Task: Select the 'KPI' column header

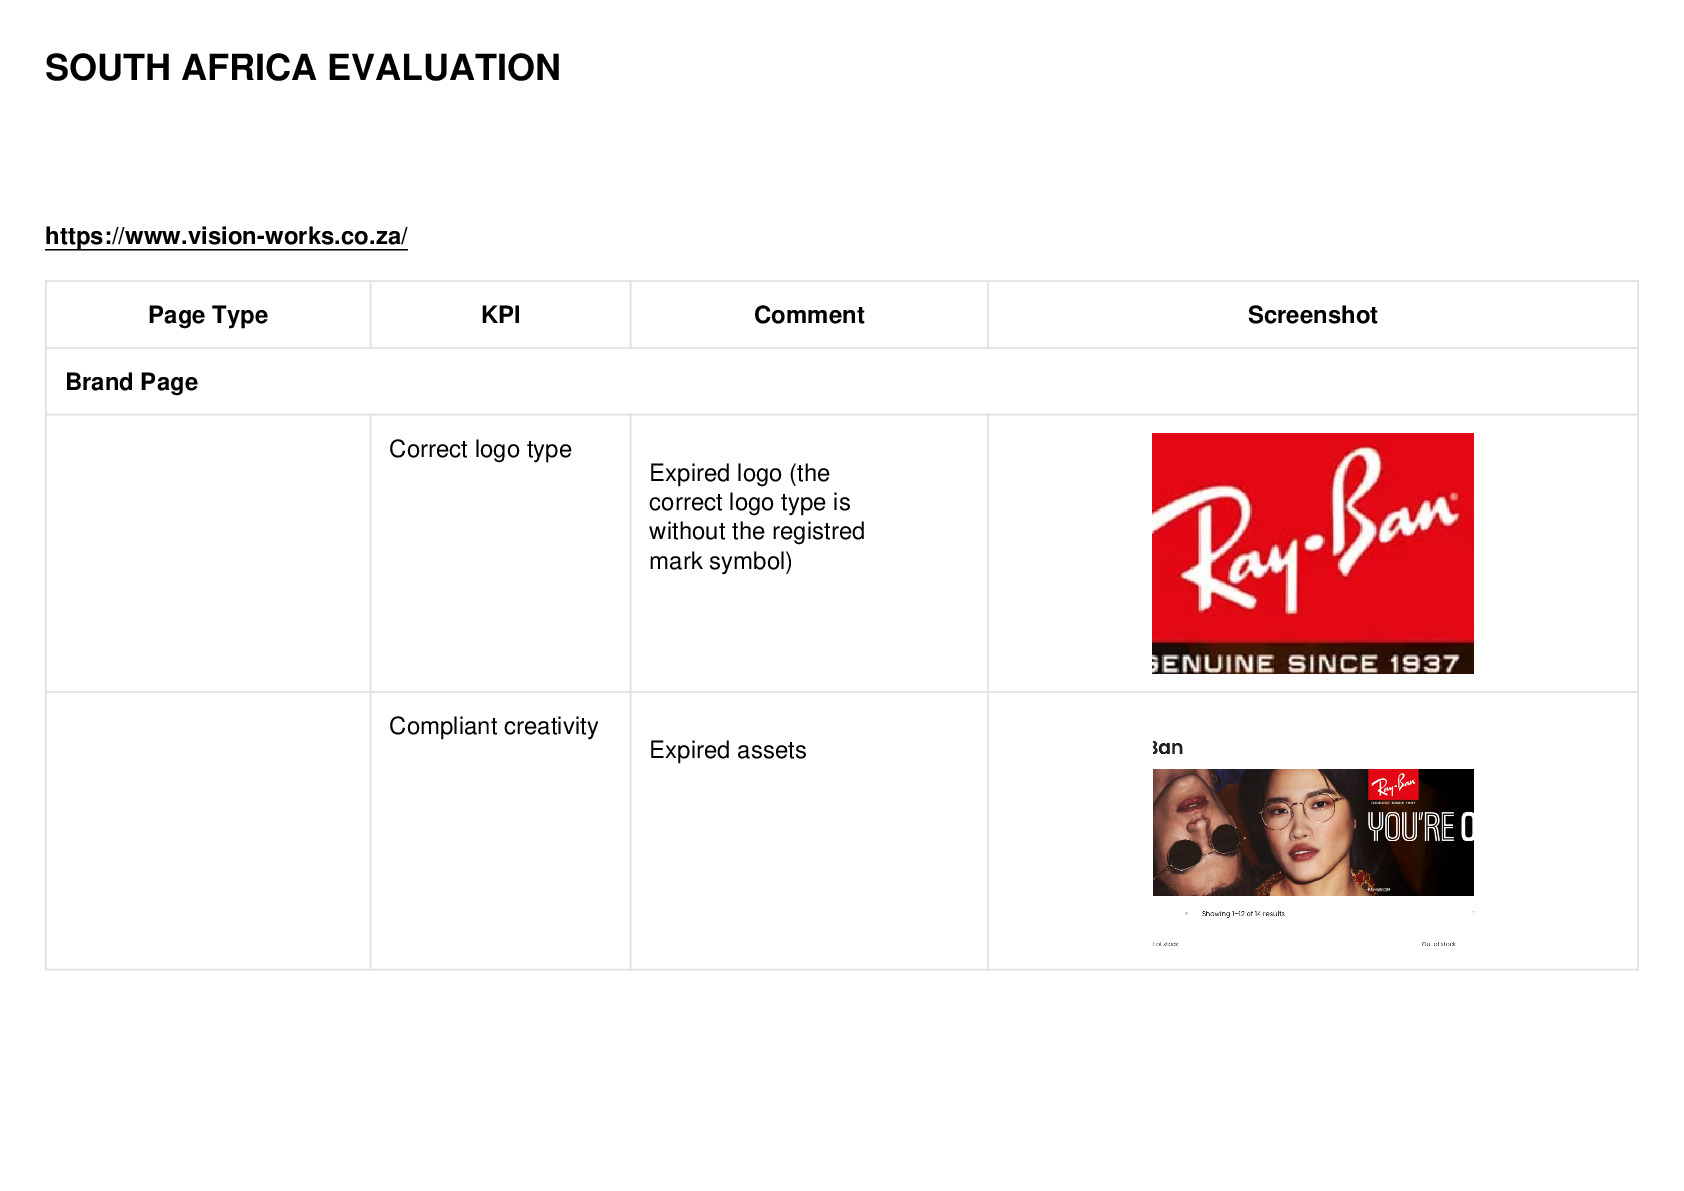Action: coord(500,315)
